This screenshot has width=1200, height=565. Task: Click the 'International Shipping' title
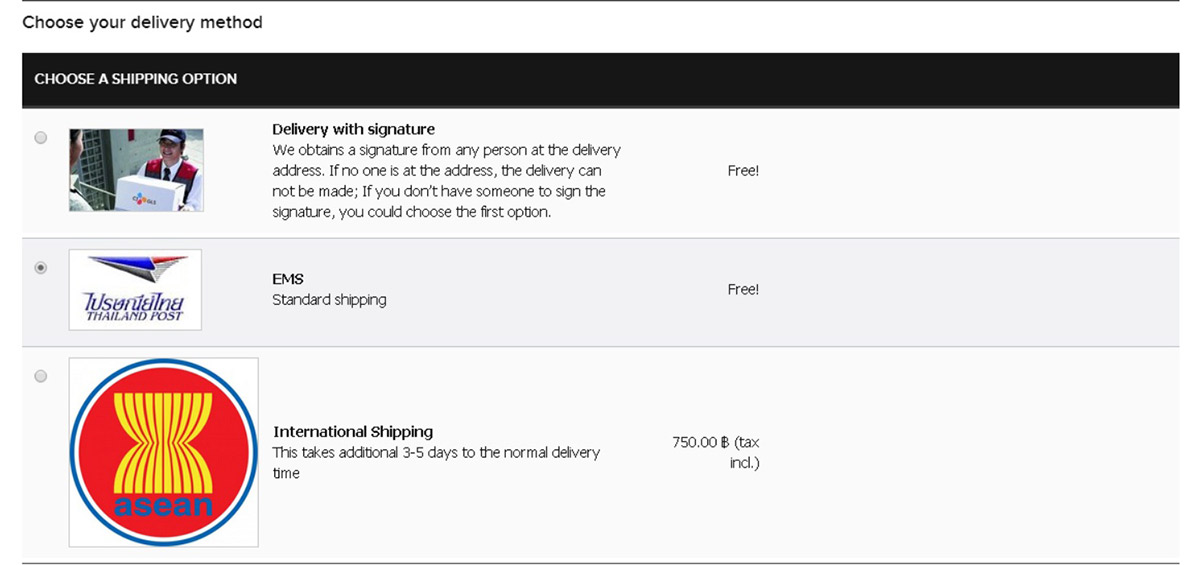(x=353, y=432)
